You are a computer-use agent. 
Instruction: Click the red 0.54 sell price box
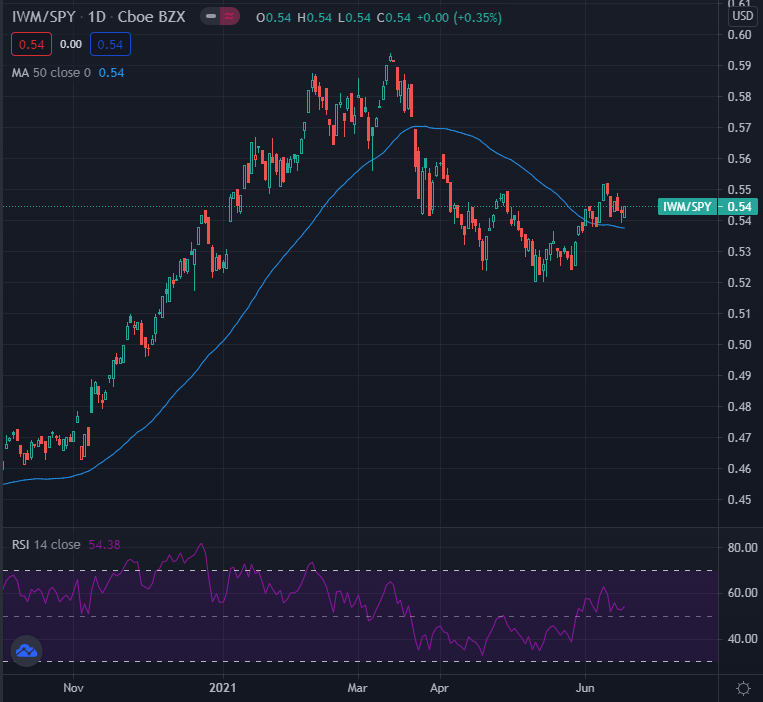[x=31, y=44]
